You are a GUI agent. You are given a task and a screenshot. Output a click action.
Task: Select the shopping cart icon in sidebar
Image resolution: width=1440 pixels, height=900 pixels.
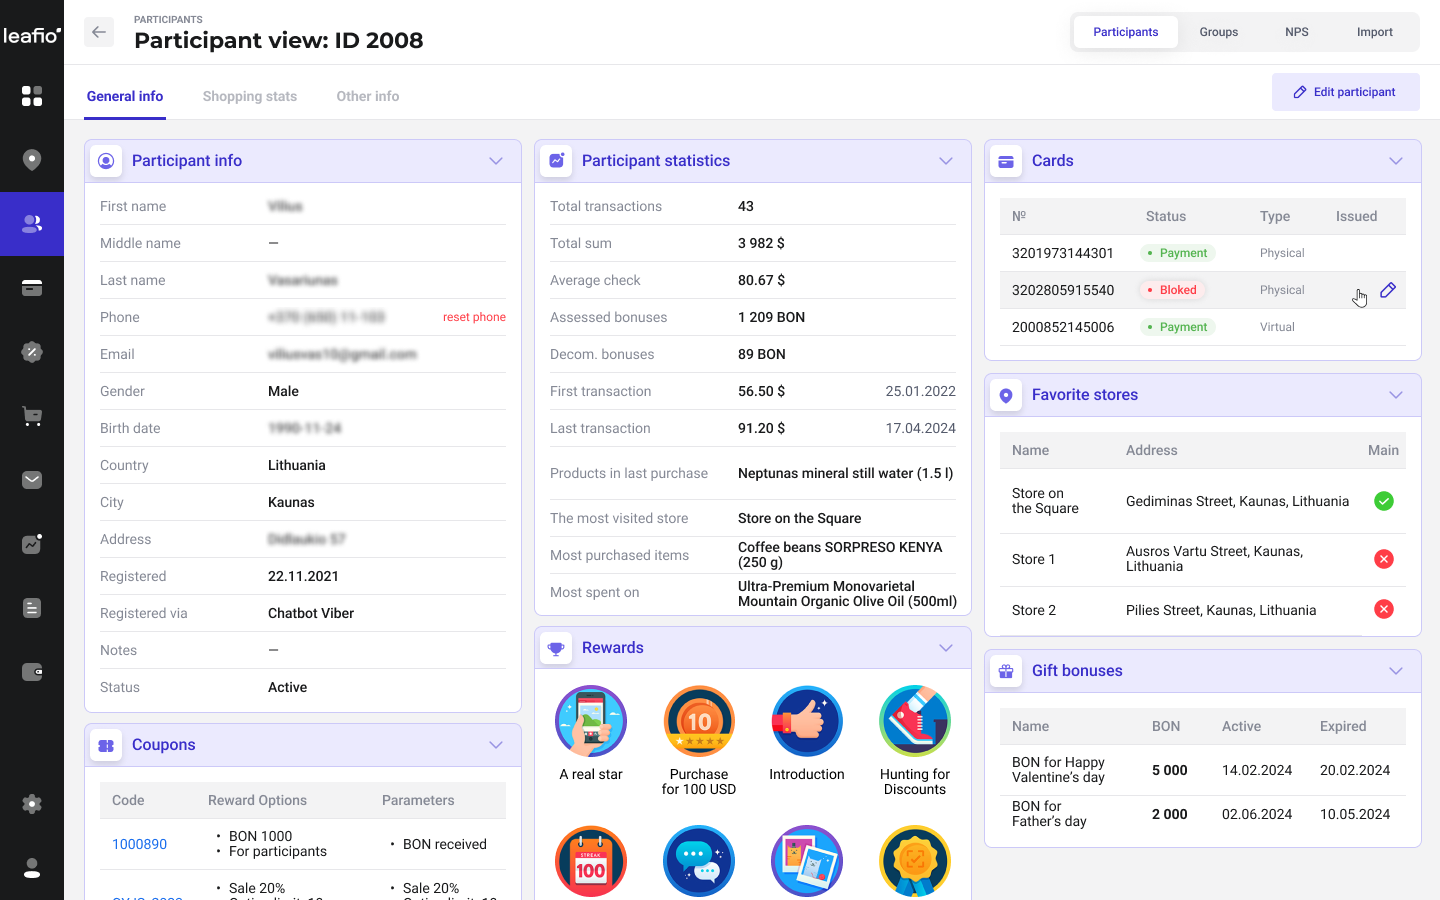[x=32, y=416]
